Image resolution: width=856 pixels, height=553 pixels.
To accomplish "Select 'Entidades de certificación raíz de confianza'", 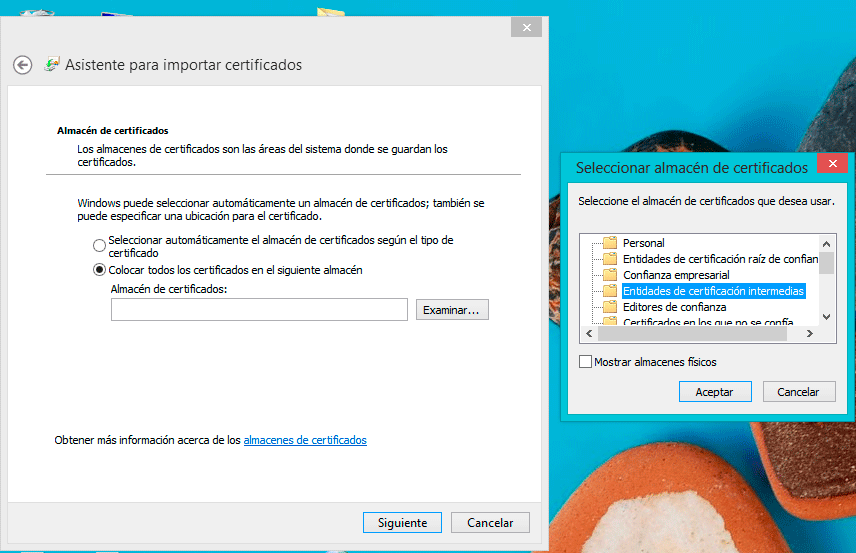I will 721,259.
